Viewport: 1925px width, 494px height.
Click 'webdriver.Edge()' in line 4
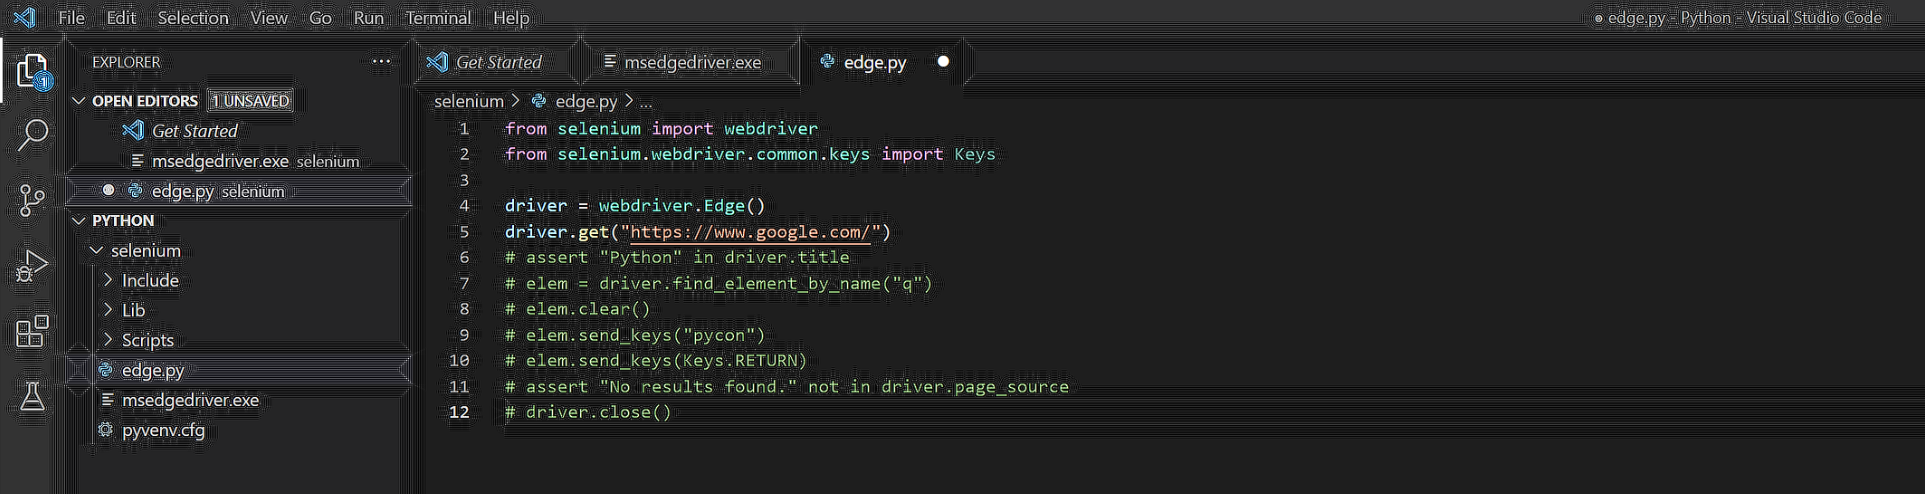pos(682,206)
